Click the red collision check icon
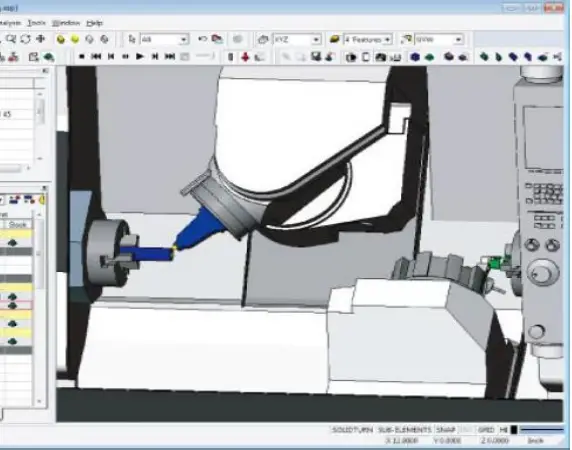 245,57
